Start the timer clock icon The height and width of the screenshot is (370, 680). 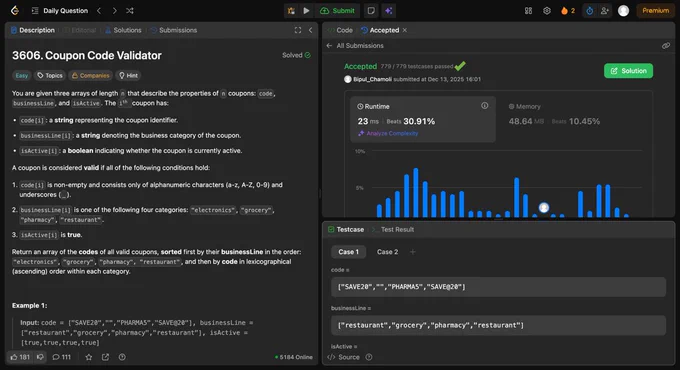click(589, 11)
